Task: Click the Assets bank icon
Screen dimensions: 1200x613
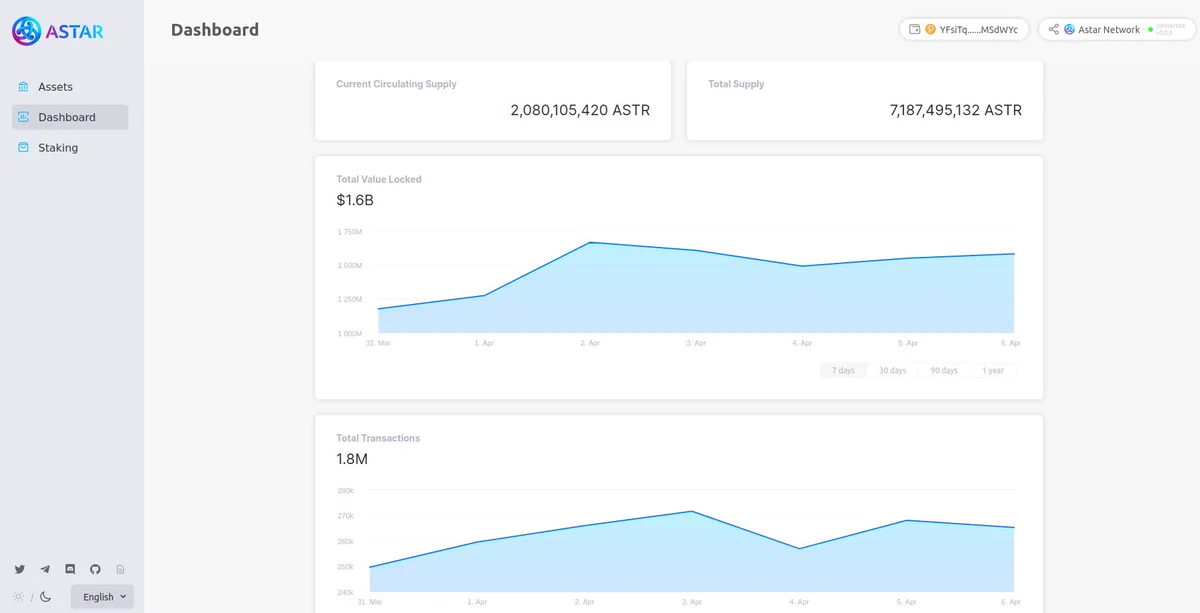Action: [24, 87]
